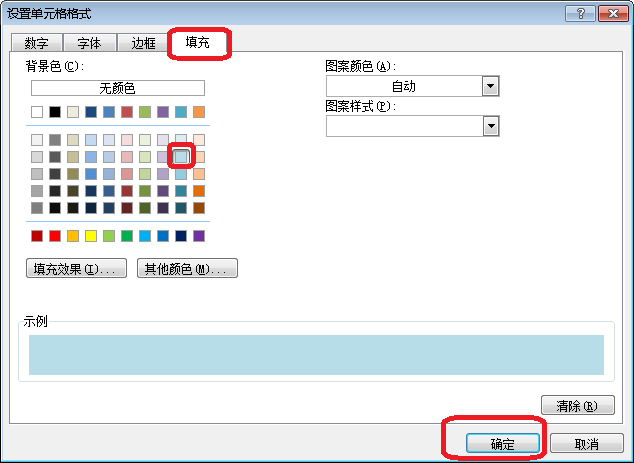Click the 清除 clear button
This screenshot has width=634, height=463.
tap(578, 405)
